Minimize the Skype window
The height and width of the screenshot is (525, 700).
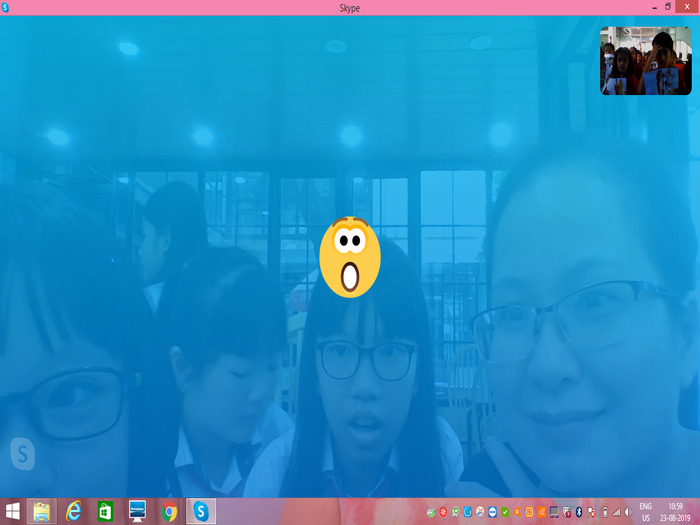[x=654, y=8]
